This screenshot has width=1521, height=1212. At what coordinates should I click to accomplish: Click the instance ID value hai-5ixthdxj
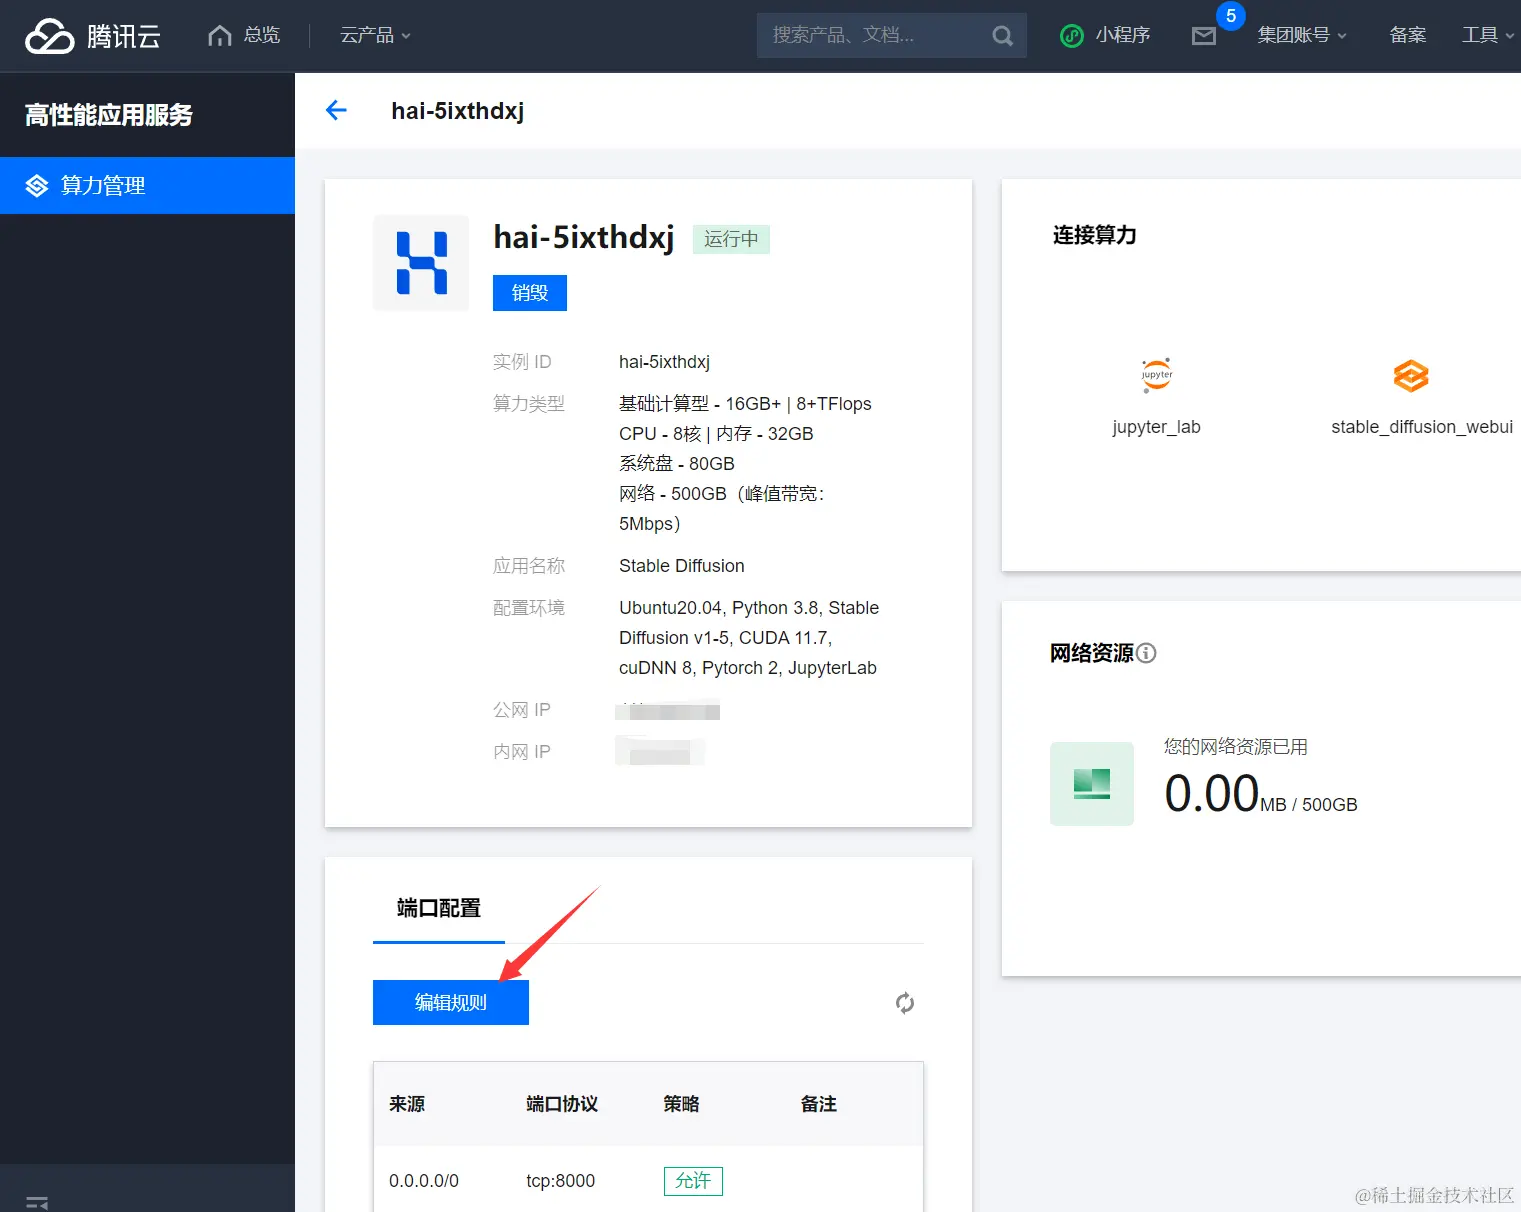click(x=664, y=362)
